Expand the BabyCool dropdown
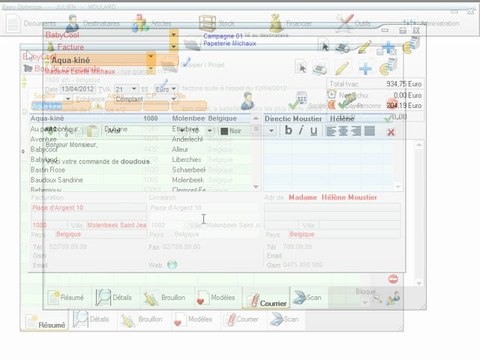This screenshot has width=480, height=360. click(173, 34)
